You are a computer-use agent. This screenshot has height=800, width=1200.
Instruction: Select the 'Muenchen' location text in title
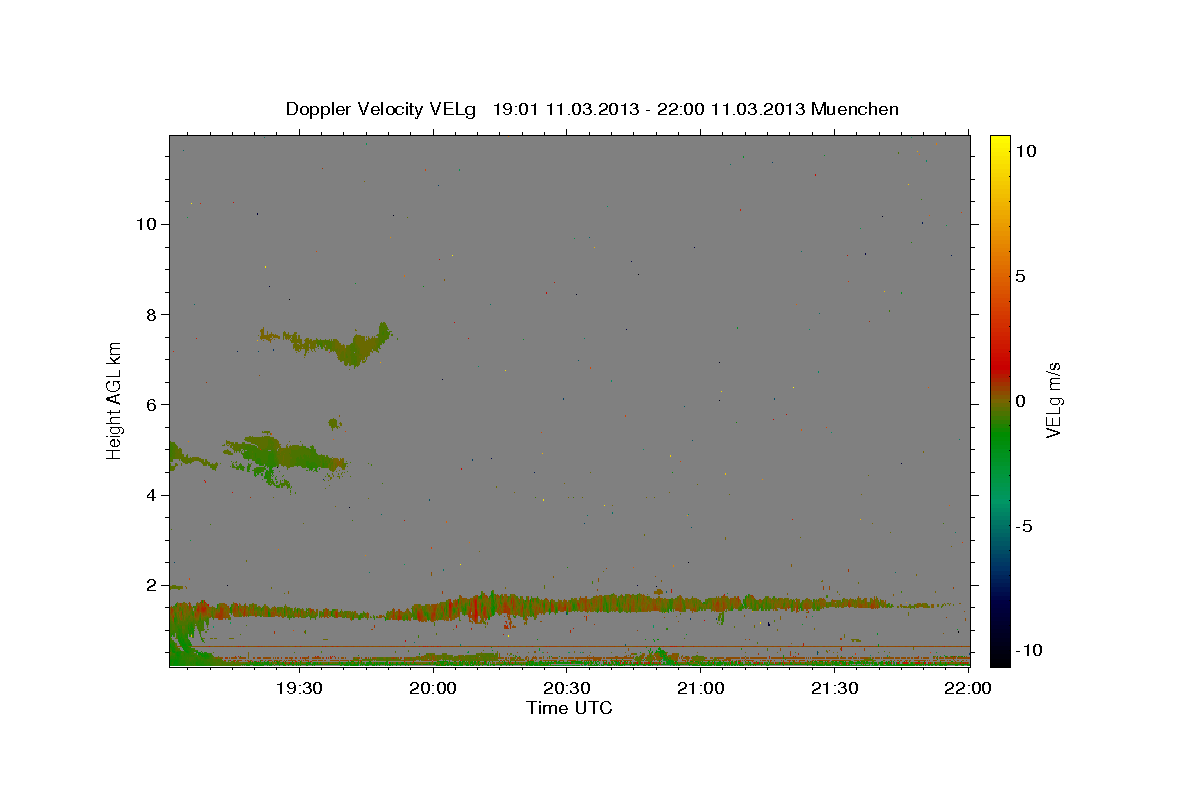tap(855, 109)
